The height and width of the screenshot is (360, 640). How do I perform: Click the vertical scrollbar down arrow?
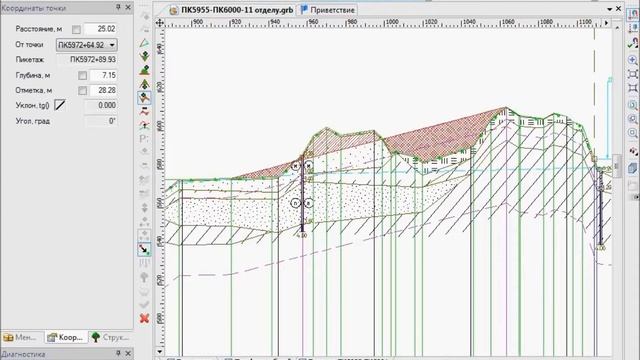pyautogui.click(x=160, y=351)
